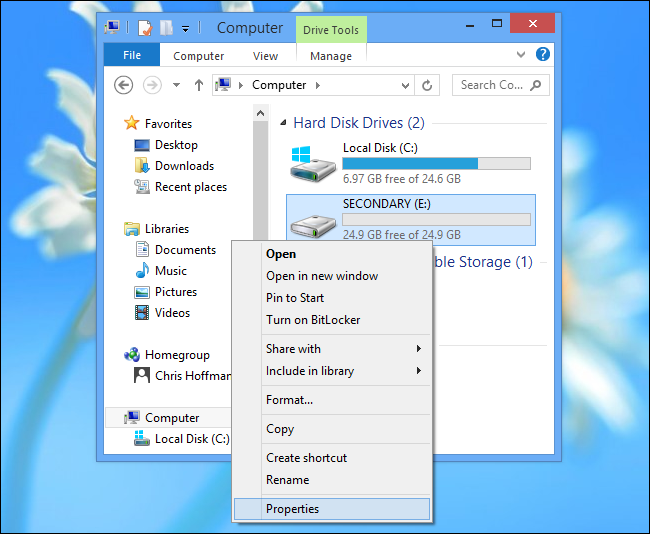This screenshot has height=534, width=650.
Task: Select the Local Disk (C:) drive icon
Action: click(313, 163)
